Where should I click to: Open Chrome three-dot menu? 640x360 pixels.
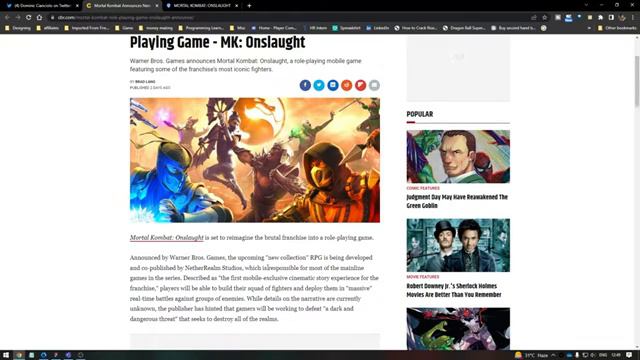click(633, 18)
